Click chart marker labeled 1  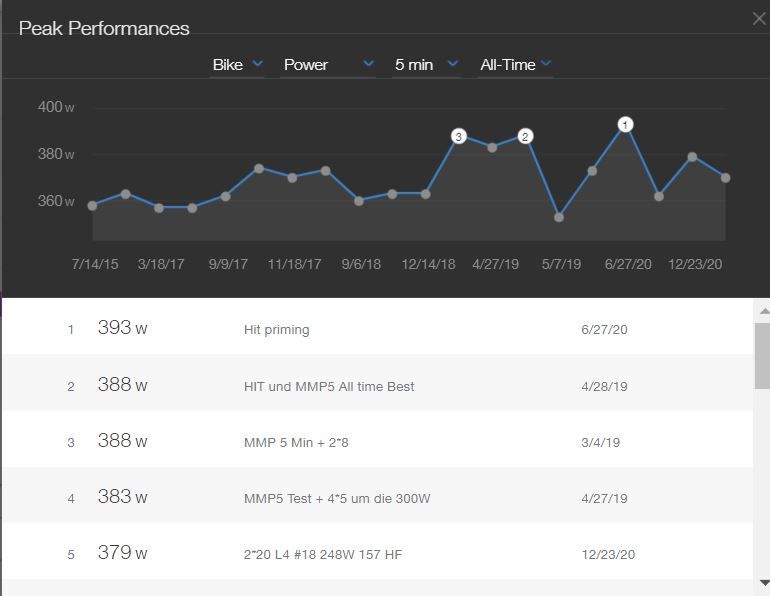625,125
